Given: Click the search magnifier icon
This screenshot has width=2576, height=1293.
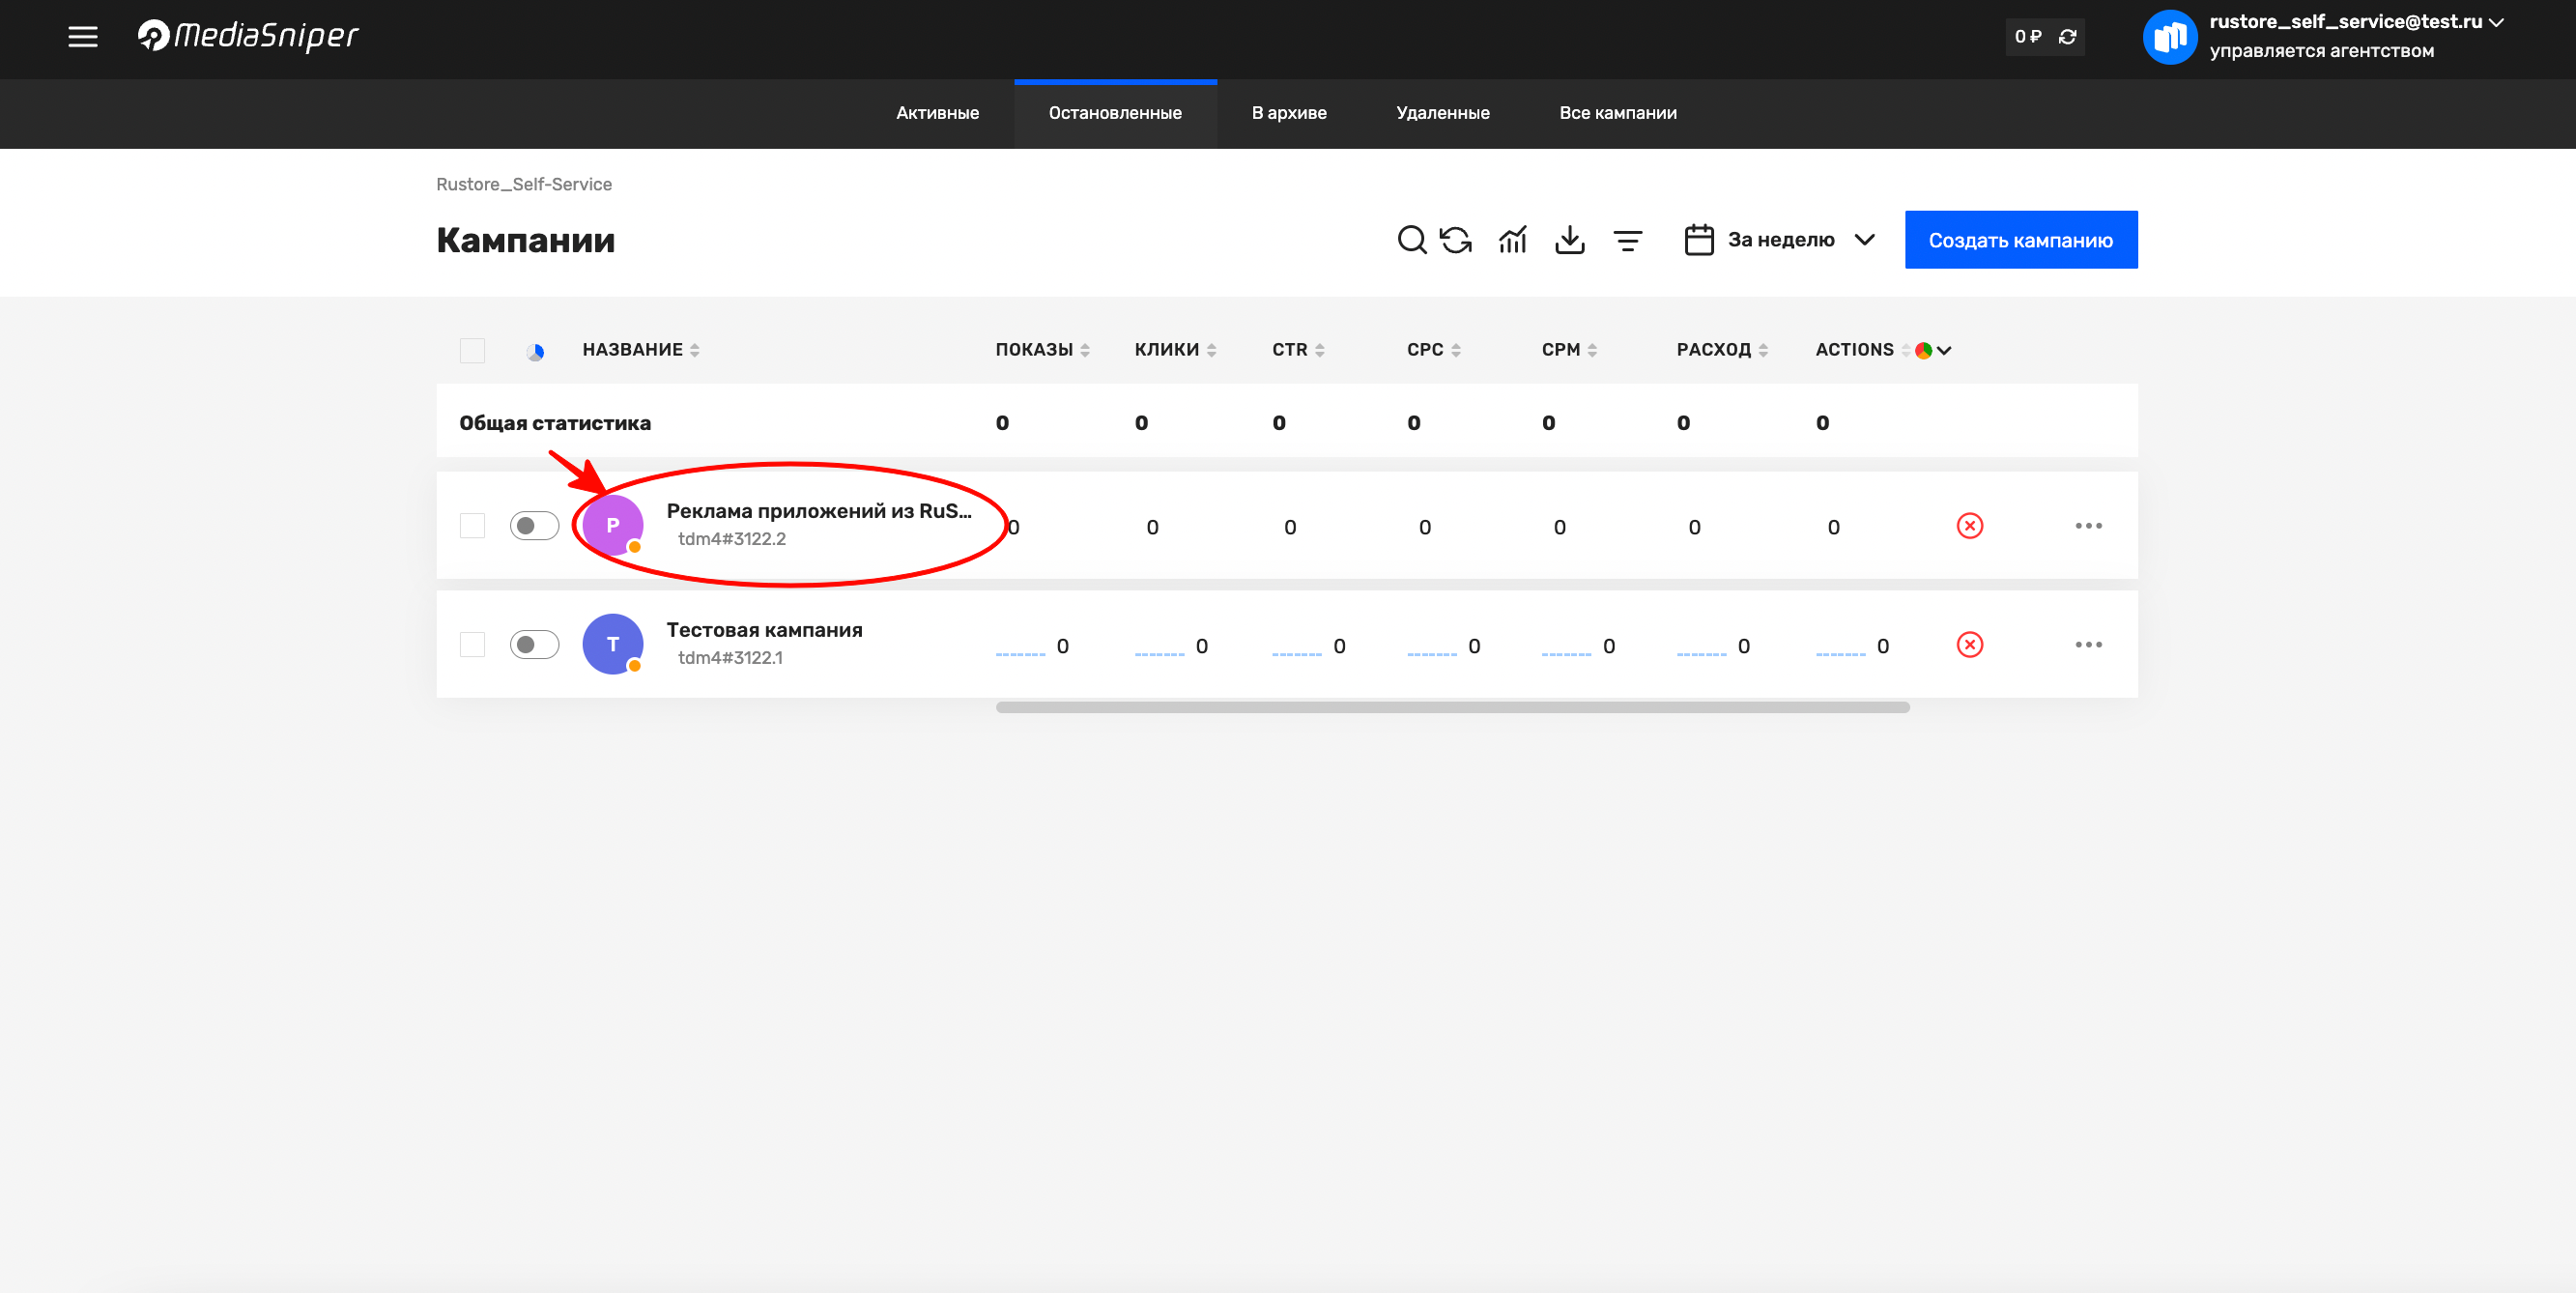Looking at the screenshot, I should [1411, 240].
